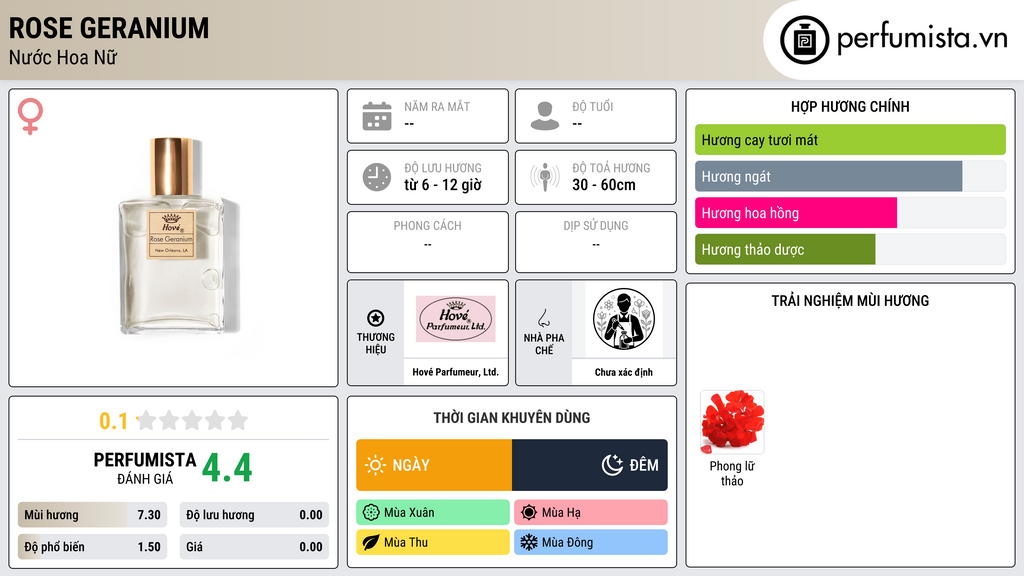The image size is (1024, 576).
Task: Click the sun icon for Mùa Hạ
Action: tap(529, 513)
